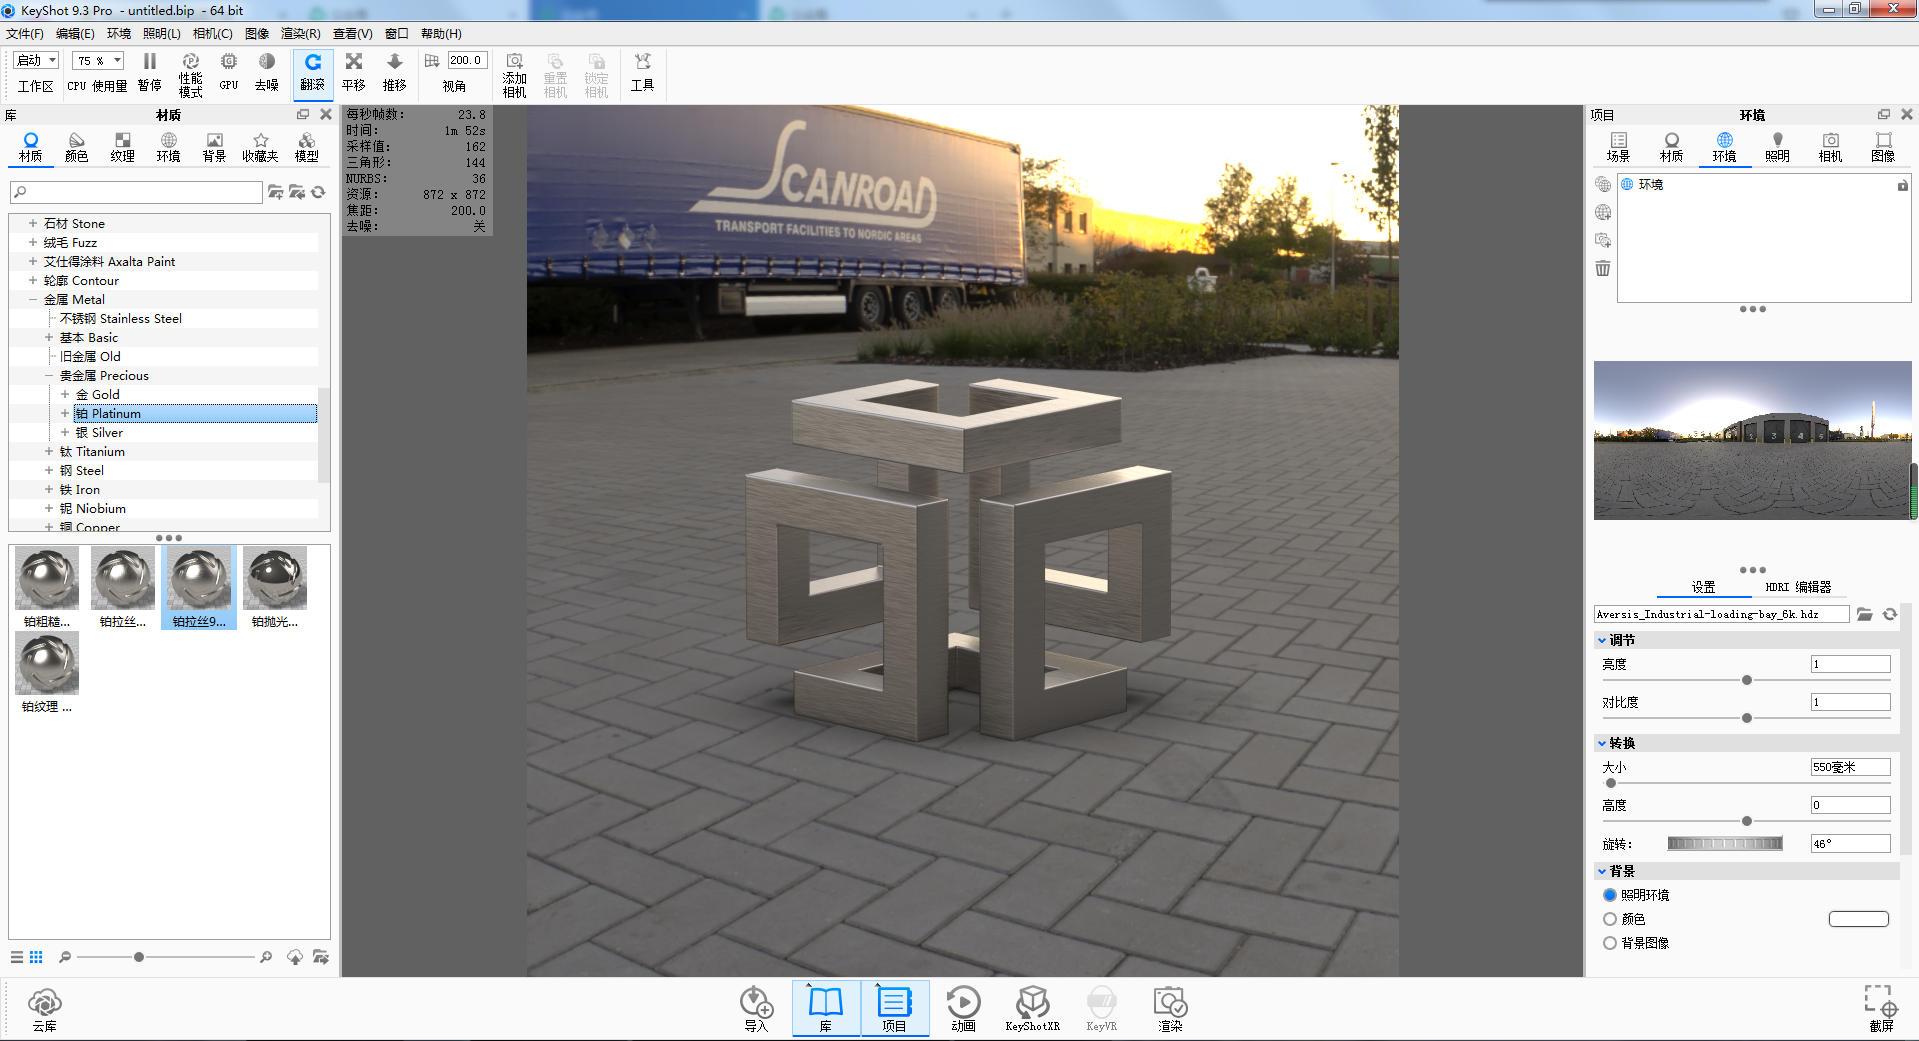Image resolution: width=1919 pixels, height=1041 pixels.
Task: Click the Screenshot icon
Action: pyautogui.click(x=1881, y=1000)
